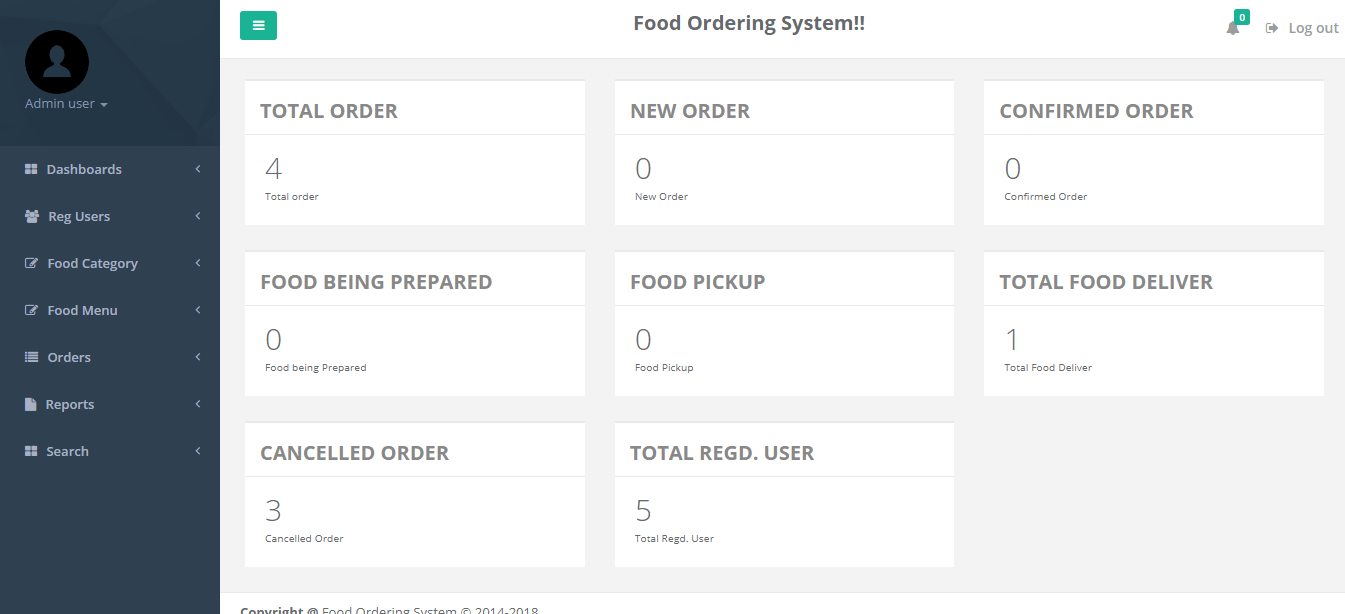Click the Log out link
1345x614 pixels.
[x=1313, y=28]
